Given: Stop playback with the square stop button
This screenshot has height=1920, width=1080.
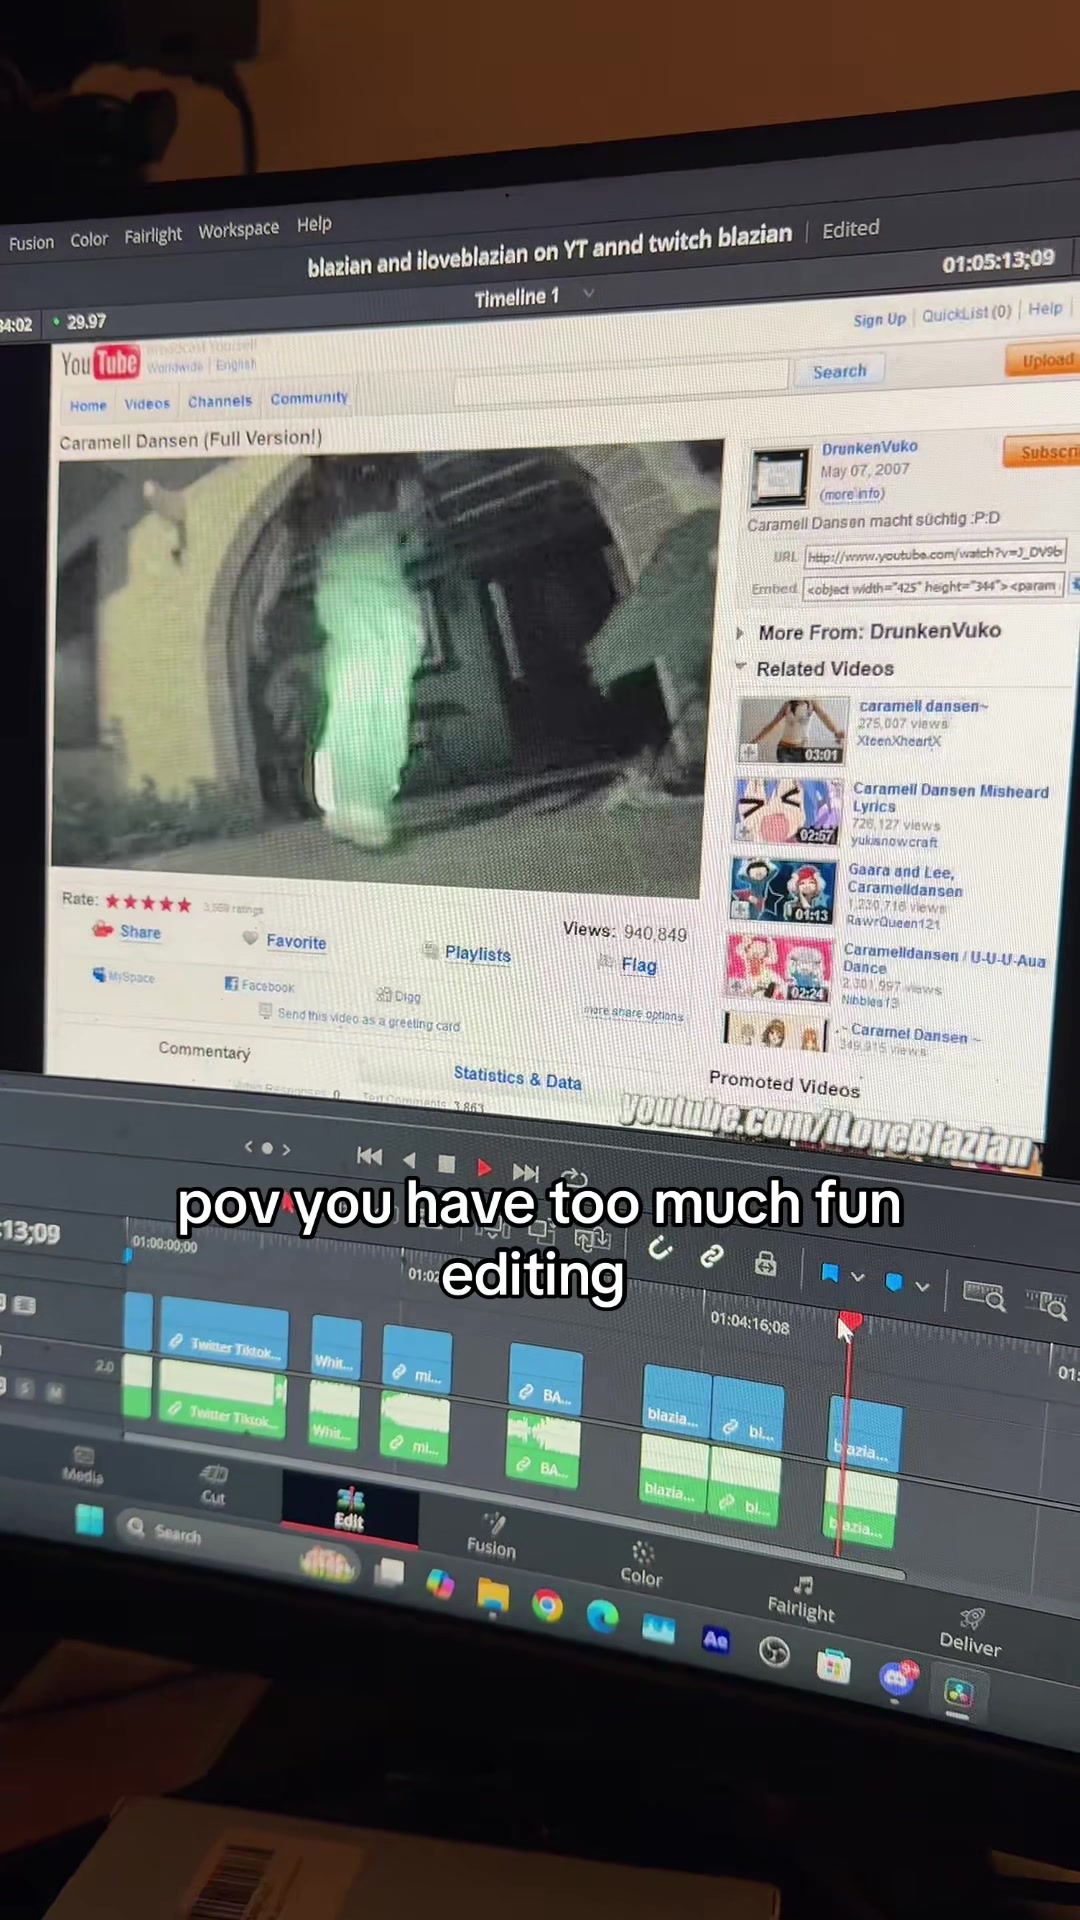Looking at the screenshot, I should [x=446, y=1164].
